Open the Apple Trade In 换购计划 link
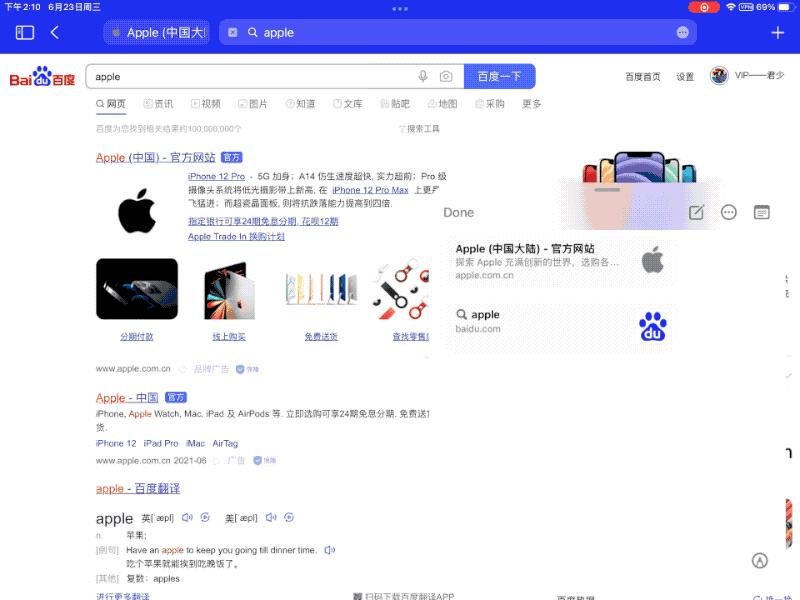Viewport: 800px width, 600px height. pos(238,236)
